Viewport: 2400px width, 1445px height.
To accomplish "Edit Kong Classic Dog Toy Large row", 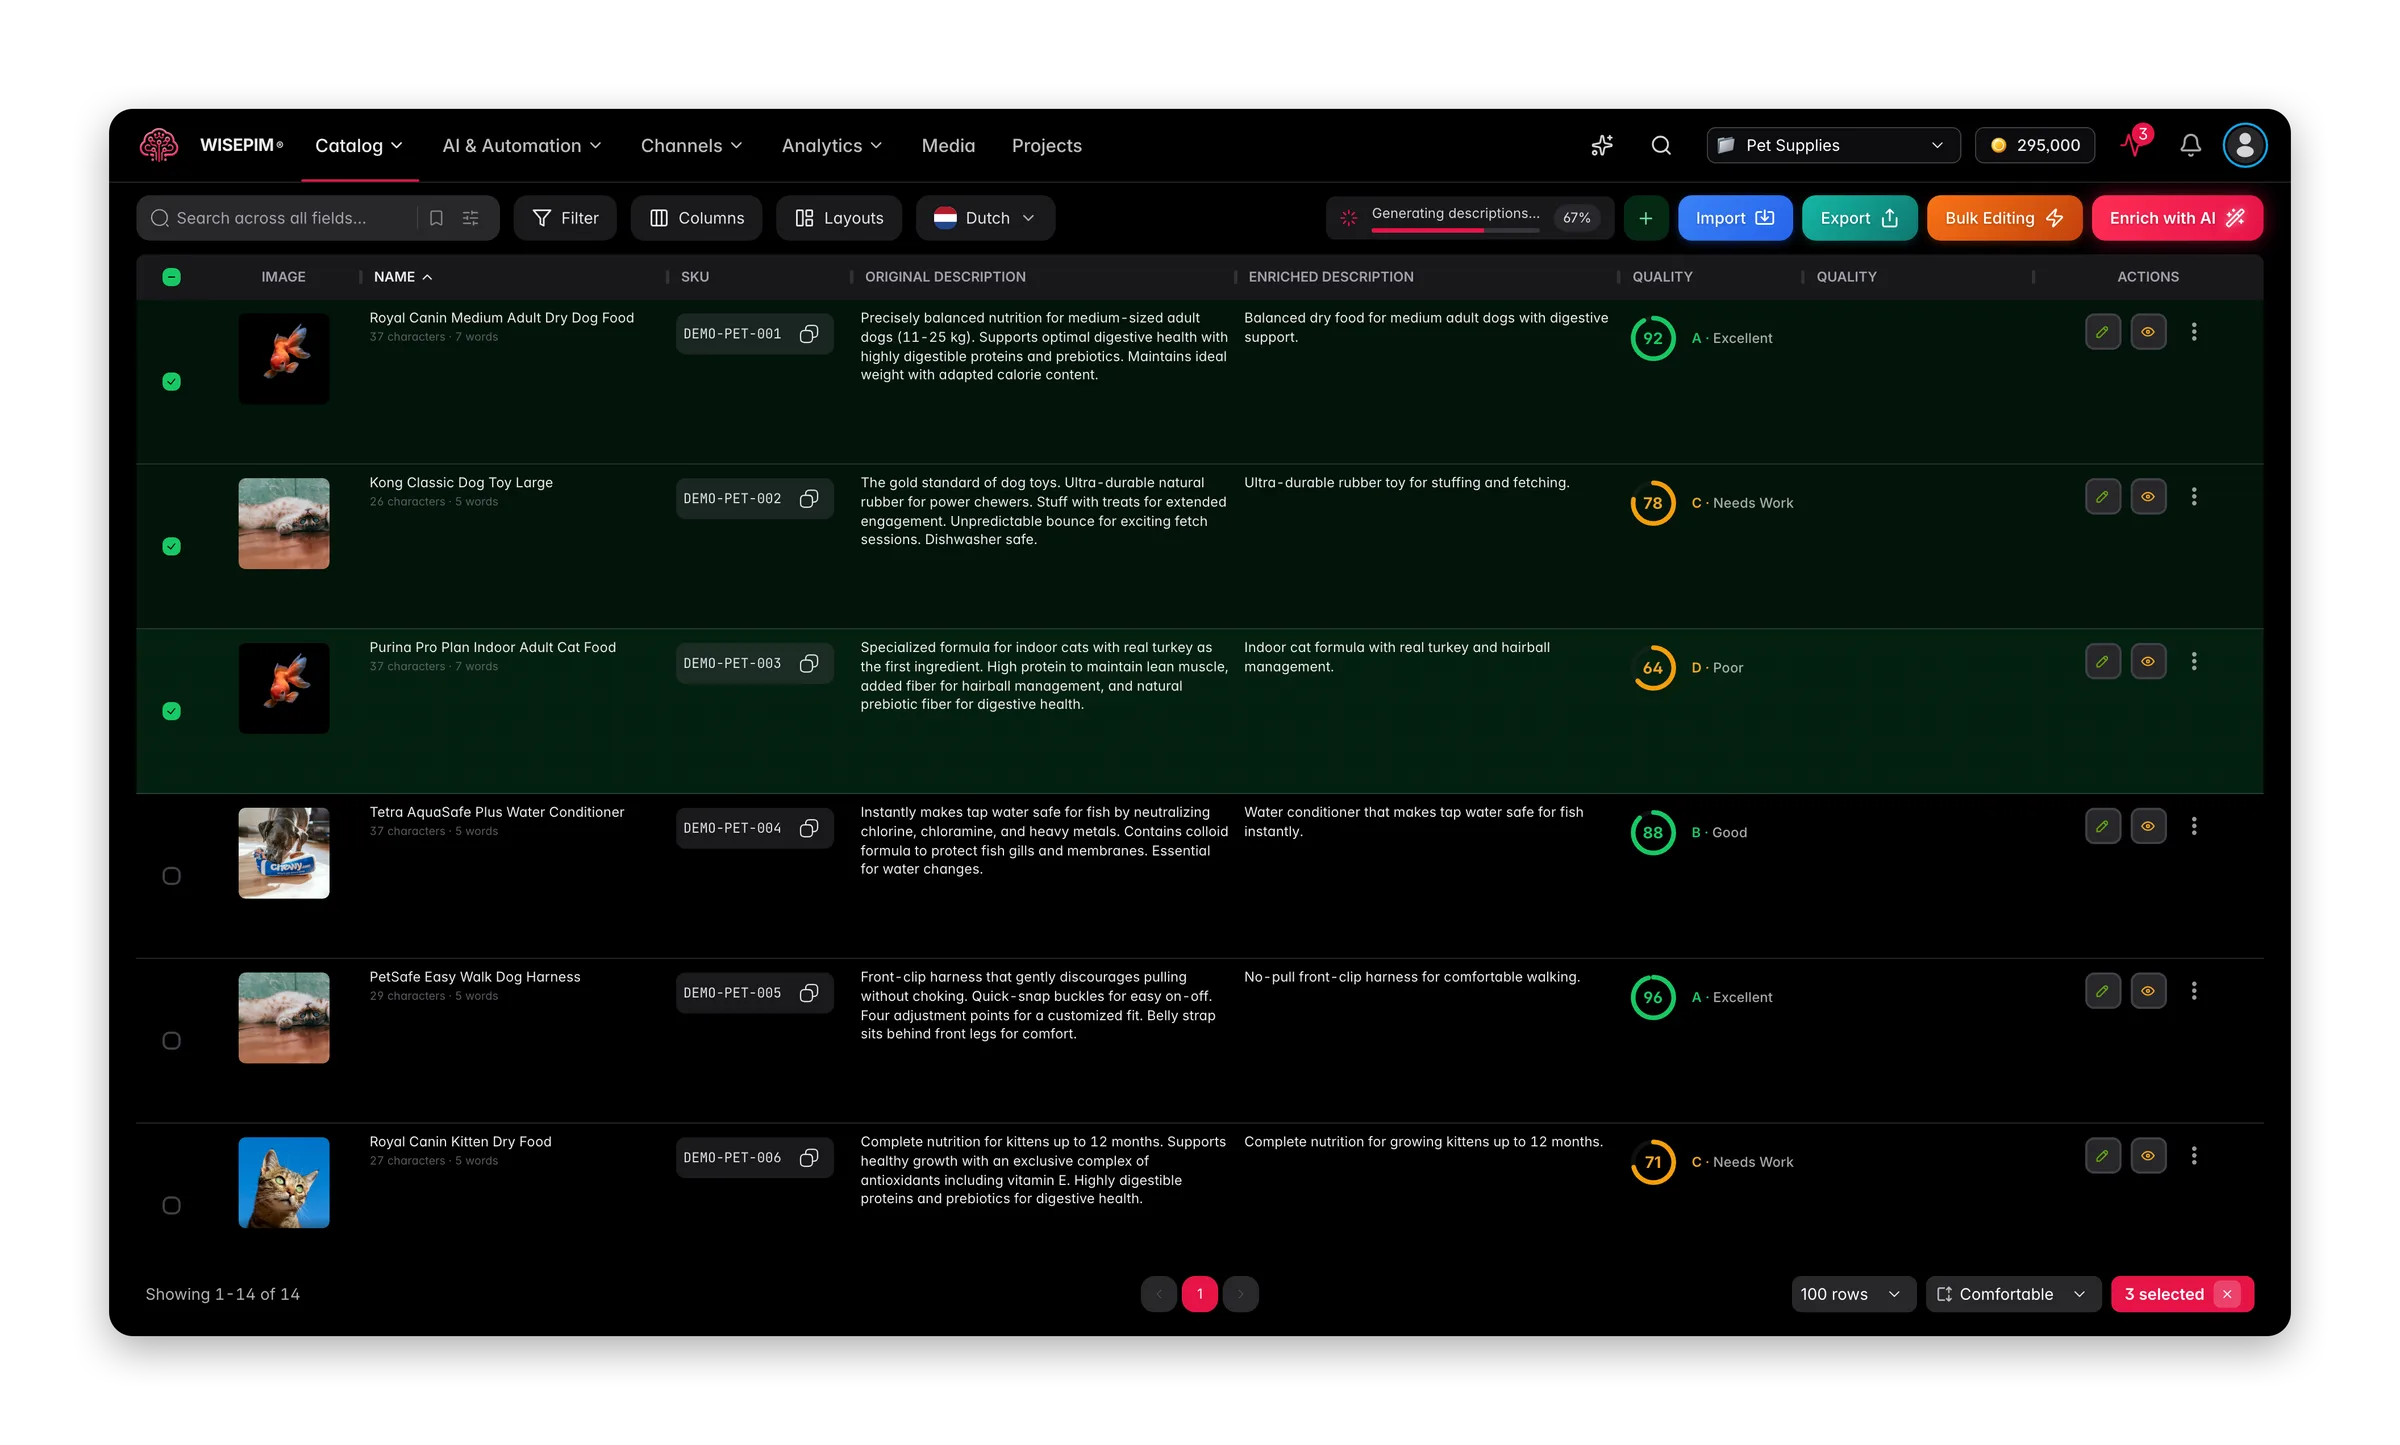I will [x=2103, y=497].
